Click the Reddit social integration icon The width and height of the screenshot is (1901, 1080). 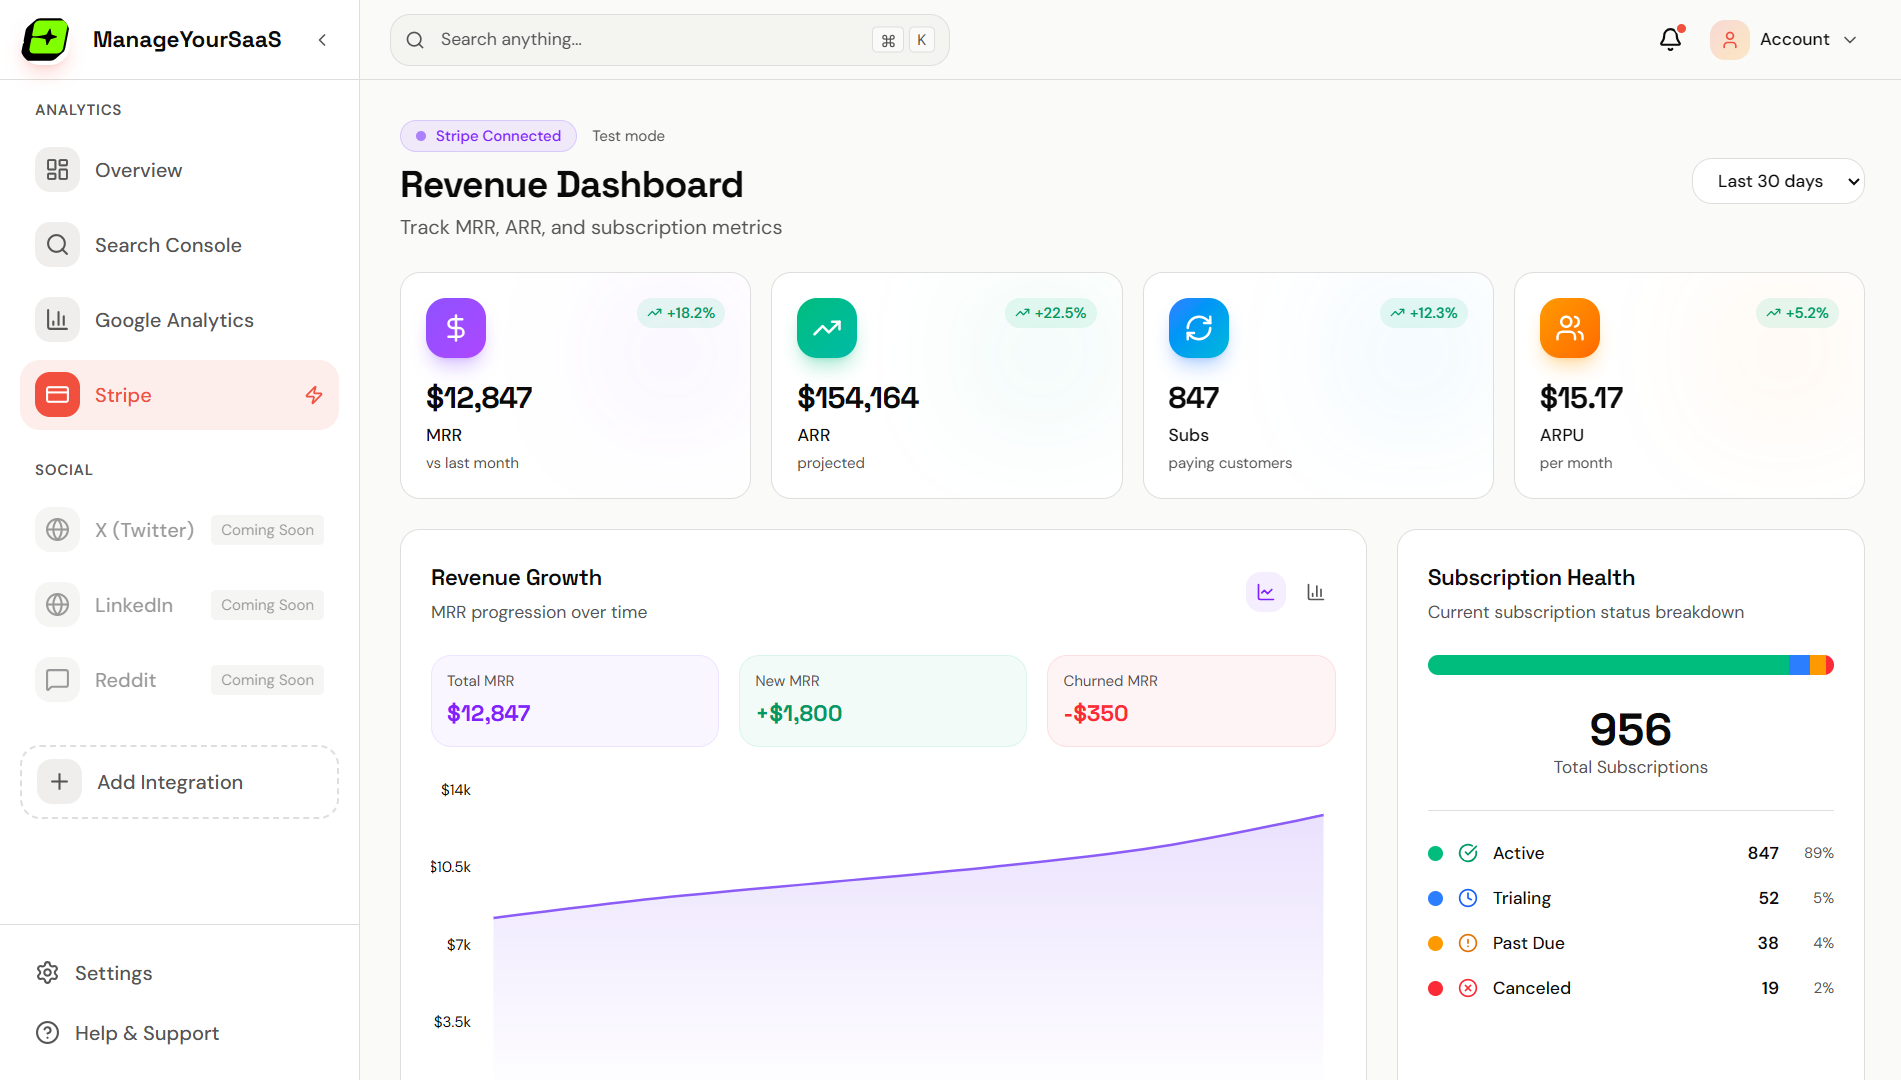click(57, 679)
